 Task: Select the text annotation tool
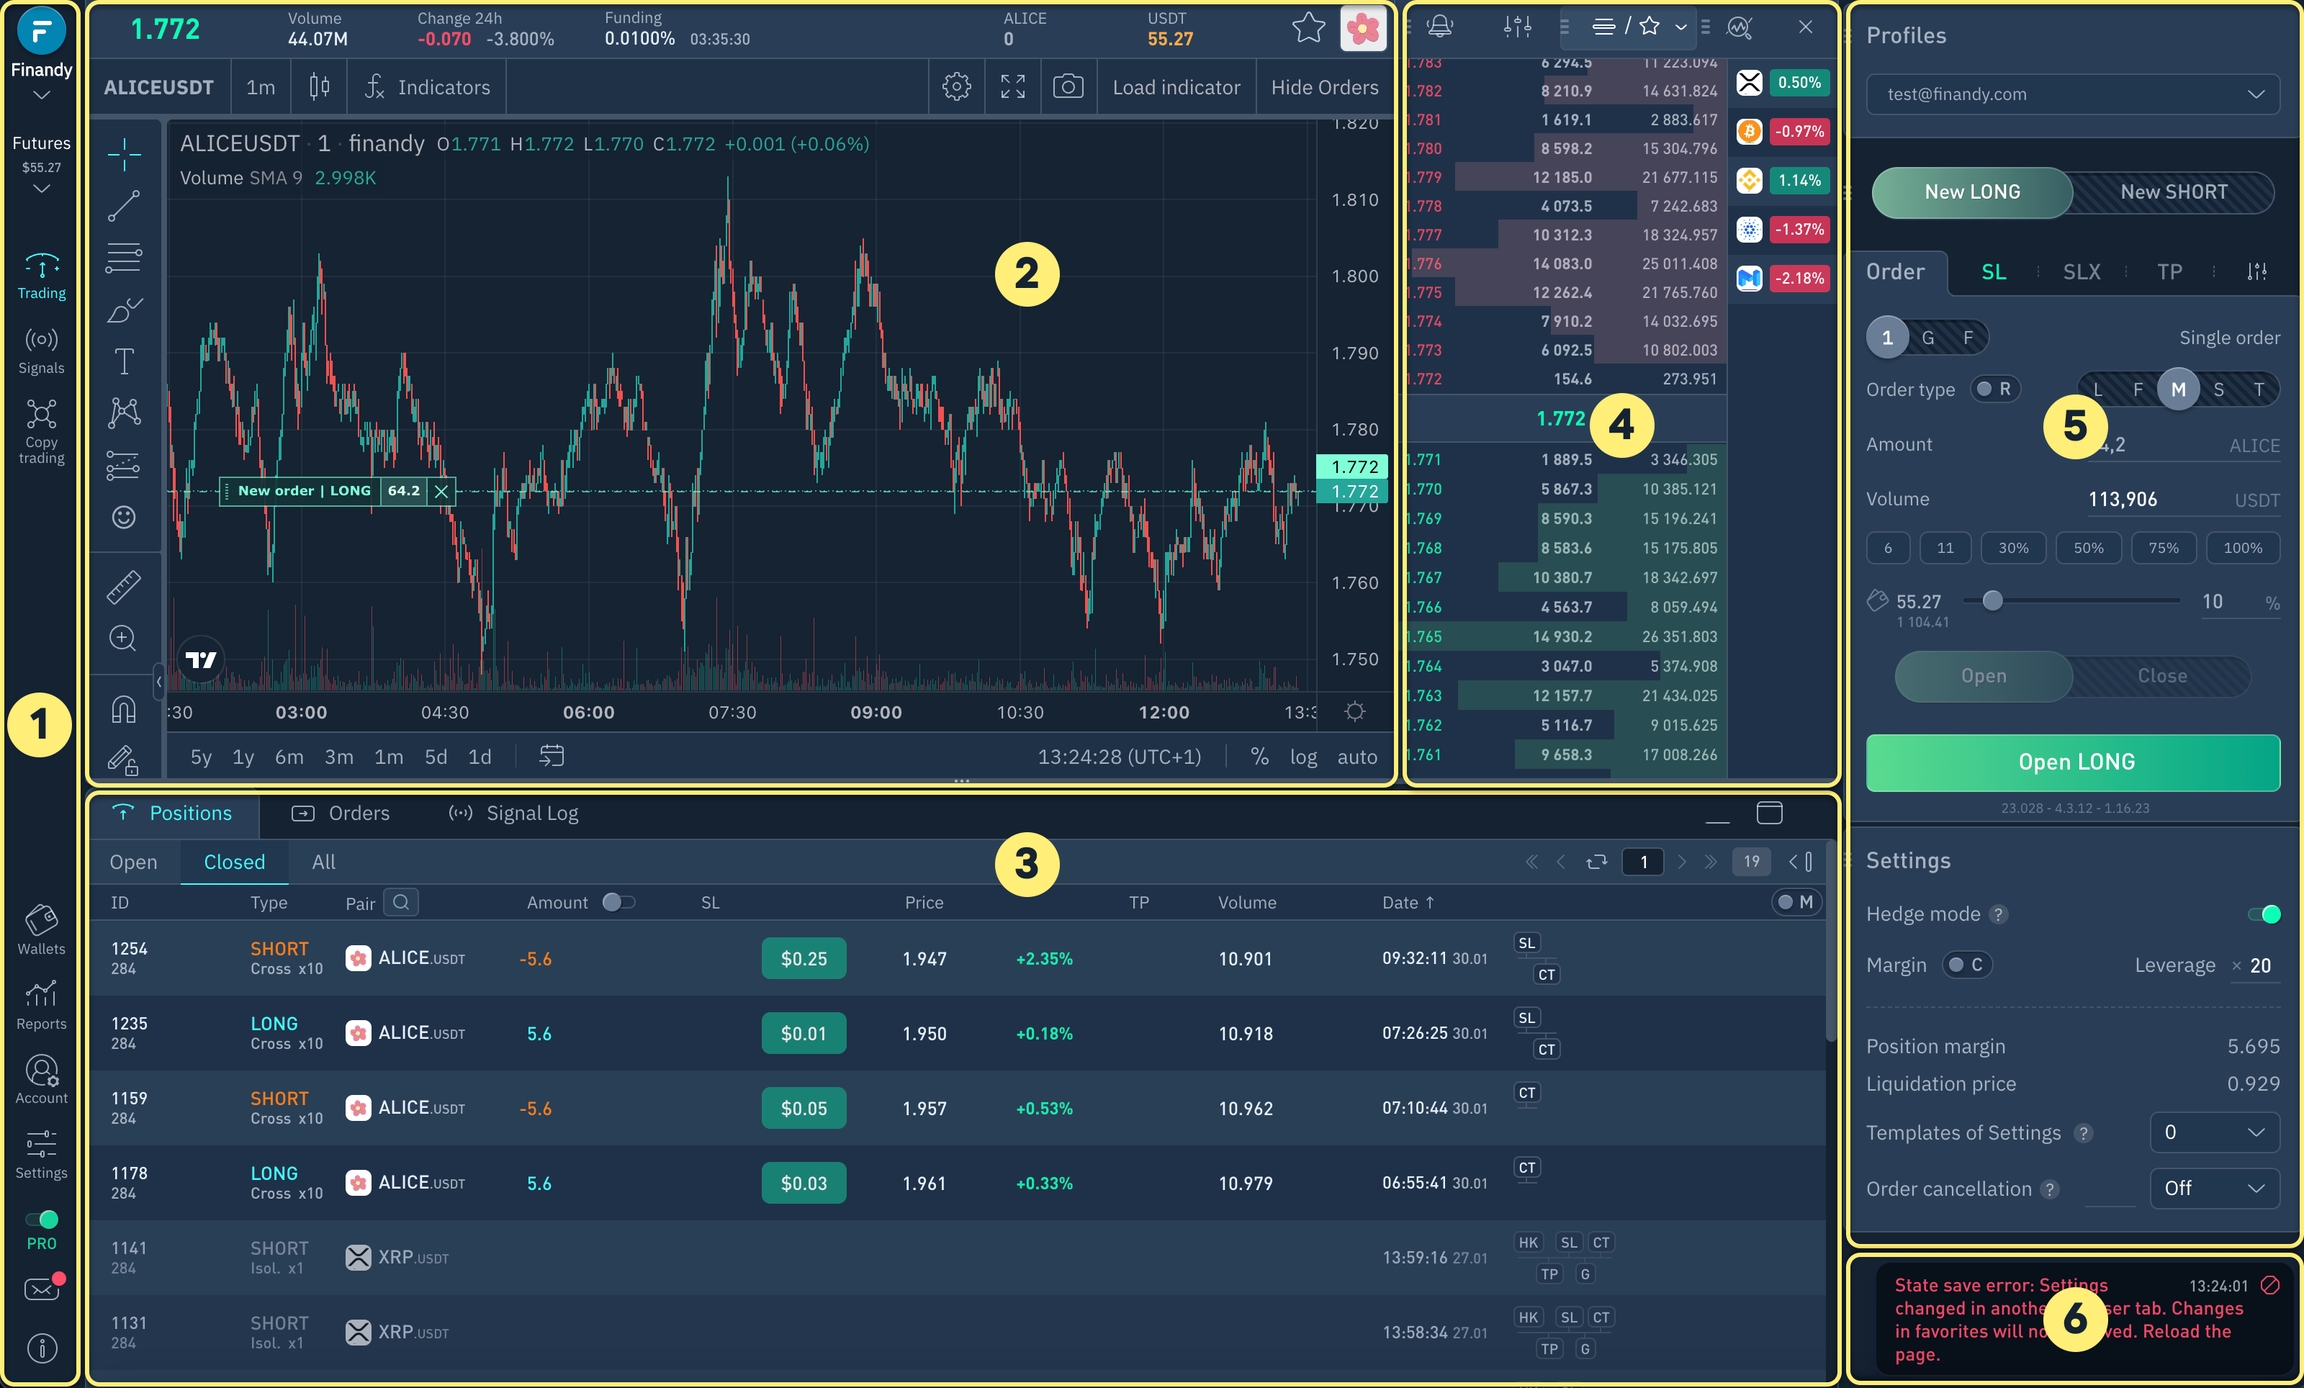124,361
